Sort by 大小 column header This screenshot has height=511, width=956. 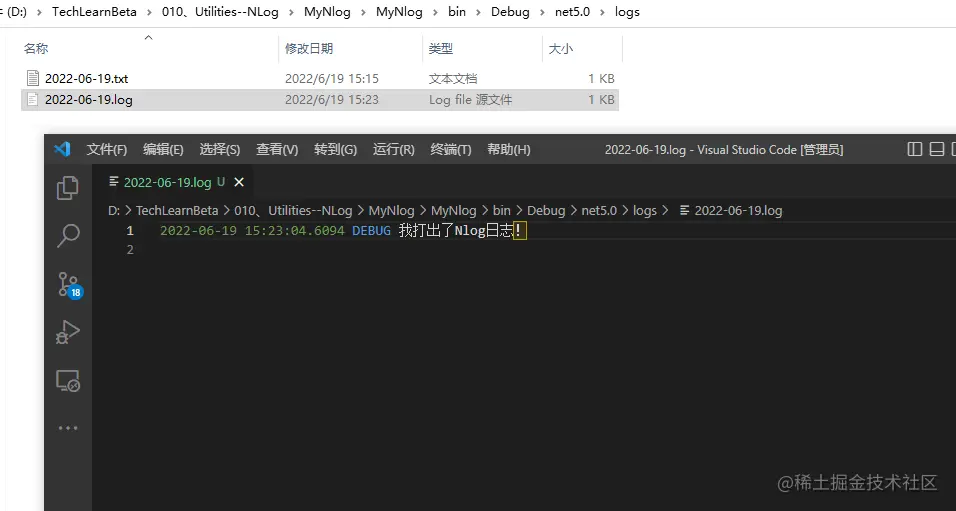coord(560,48)
